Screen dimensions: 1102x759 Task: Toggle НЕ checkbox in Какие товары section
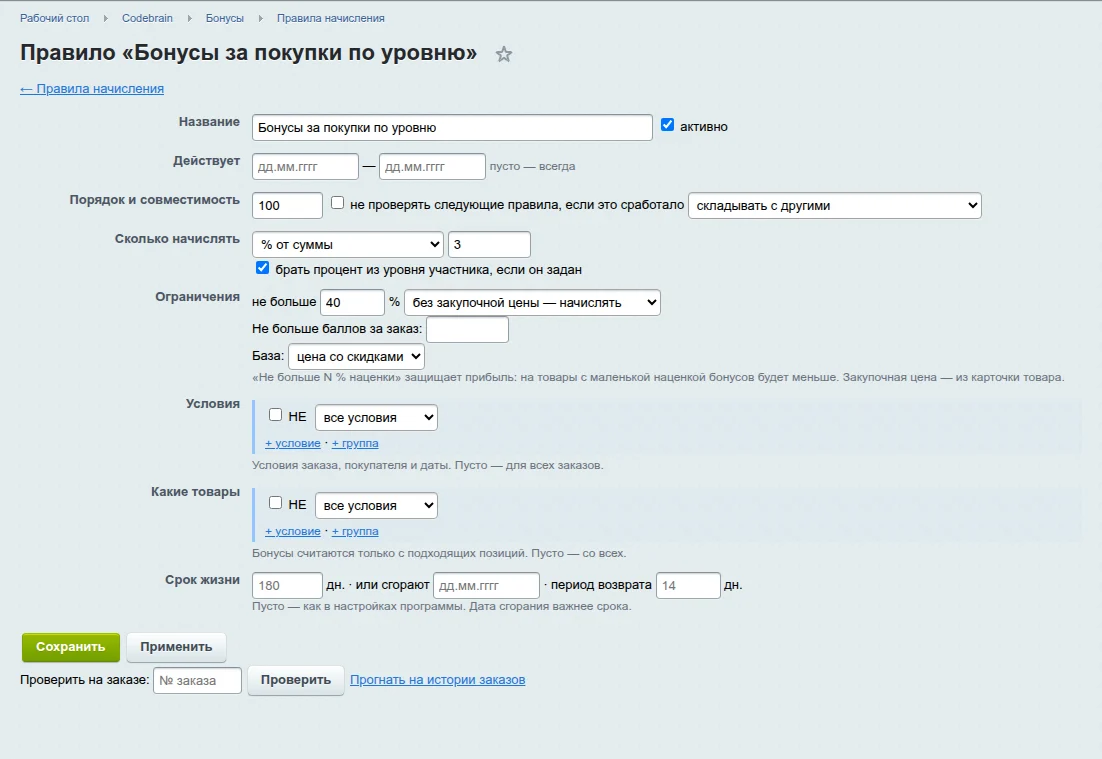pos(276,502)
